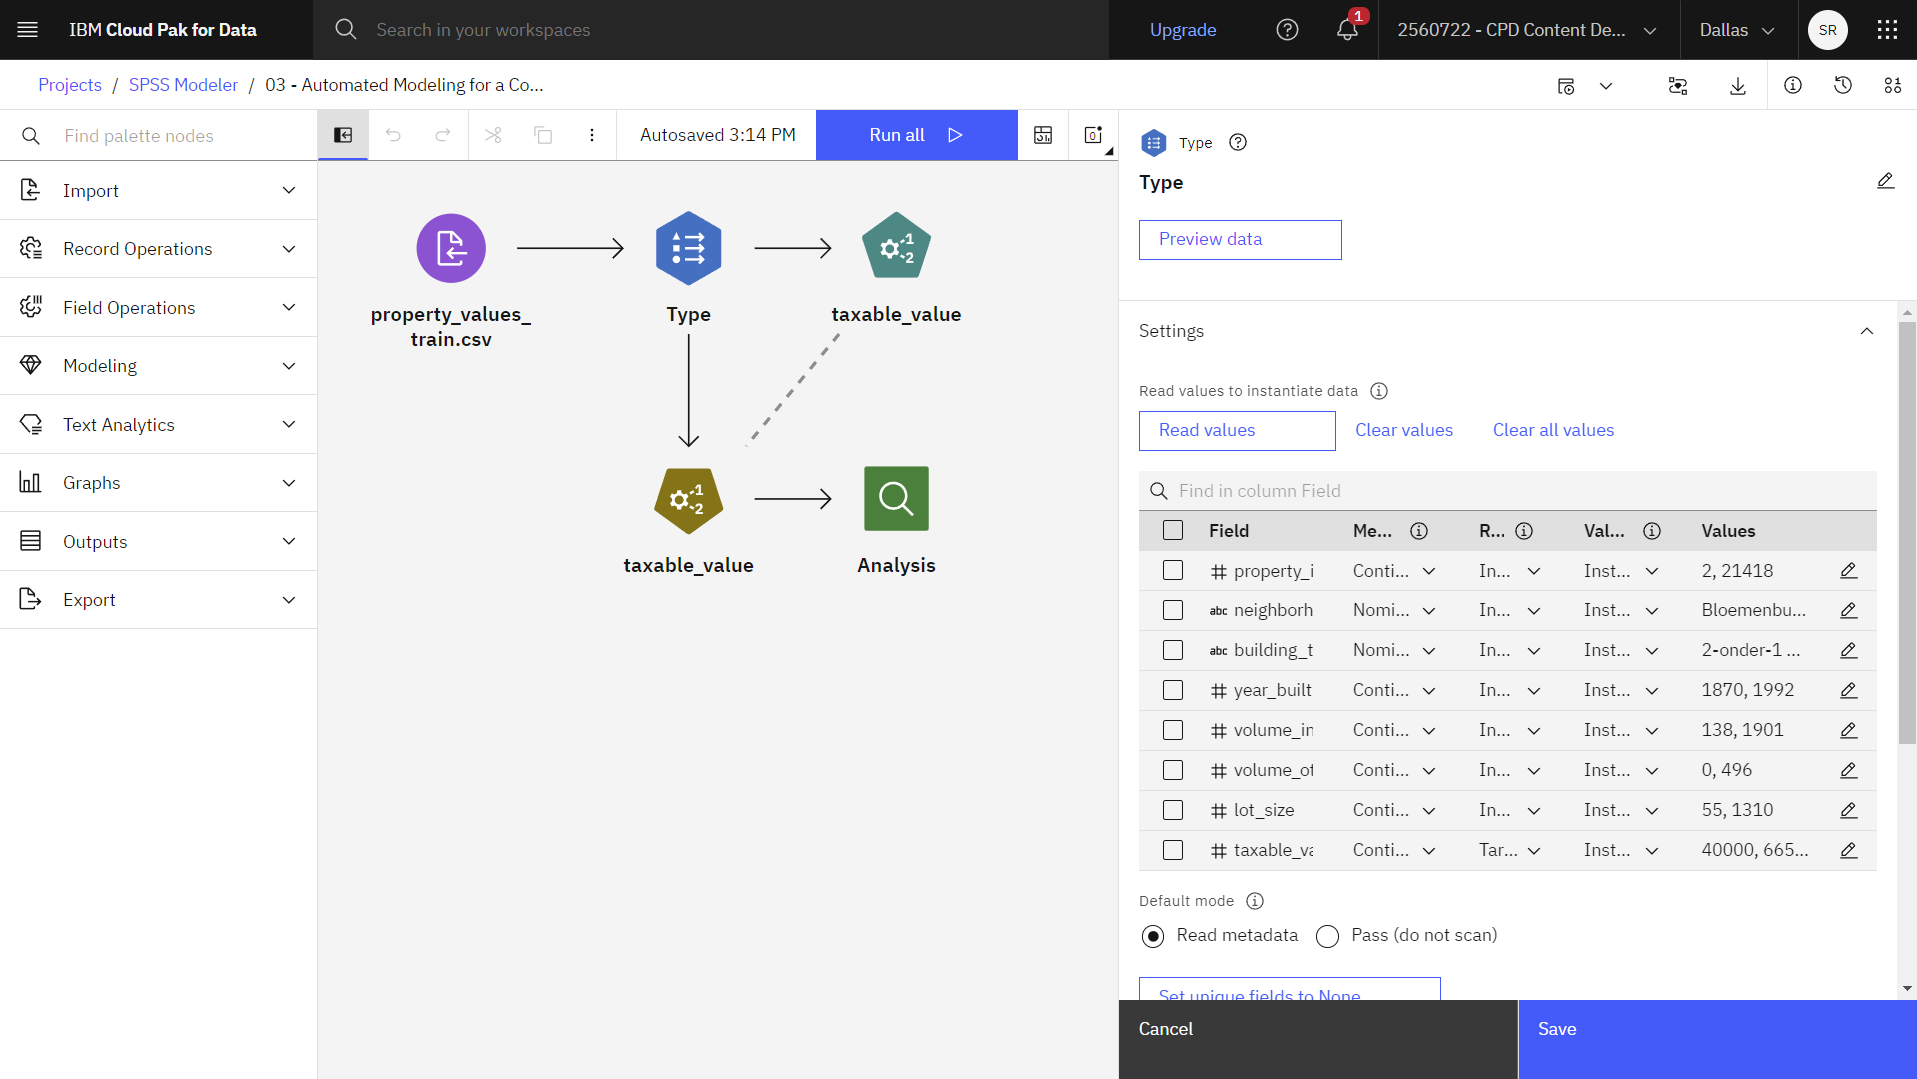
Task: Open the data cache table icon
Action: (x=1043, y=135)
